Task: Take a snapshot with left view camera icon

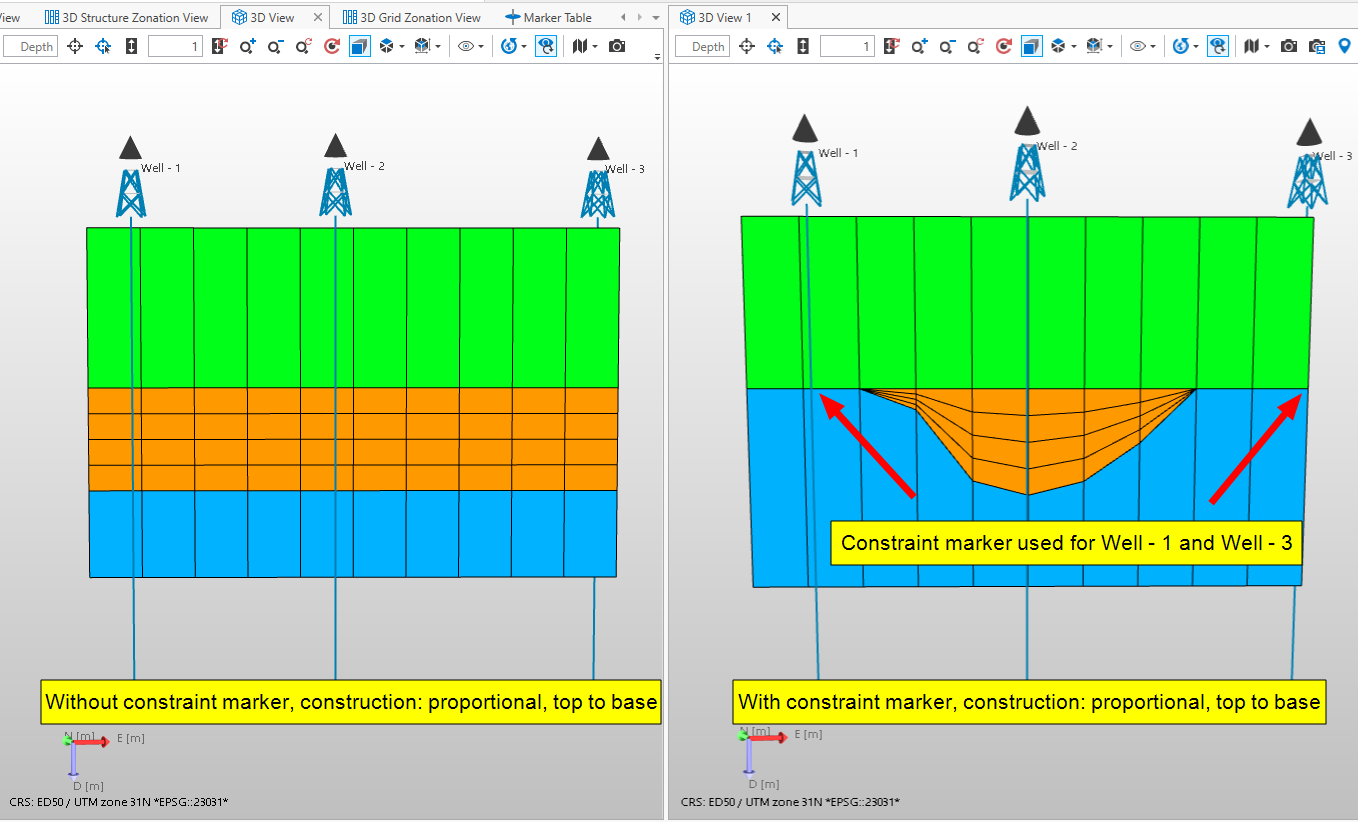Action: pos(617,46)
